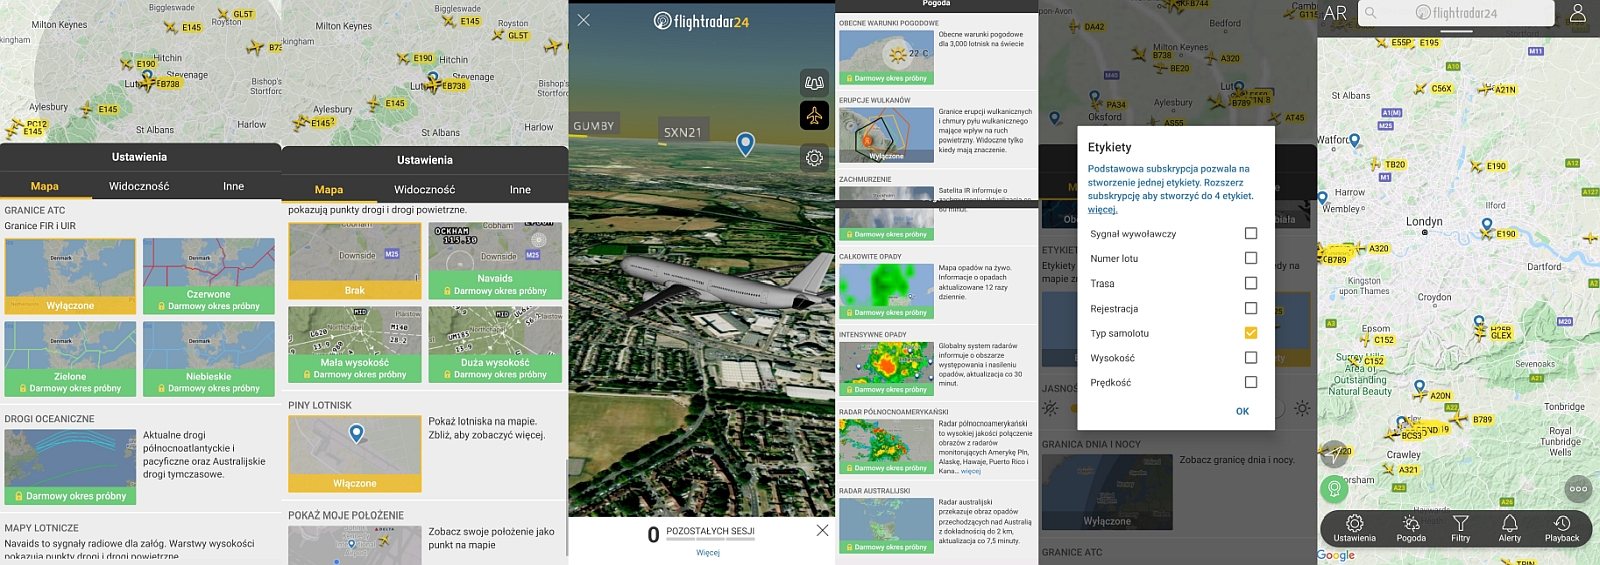Click the search field with flightradar24 logo
This screenshot has height=565, width=1600.
(x=1457, y=13)
